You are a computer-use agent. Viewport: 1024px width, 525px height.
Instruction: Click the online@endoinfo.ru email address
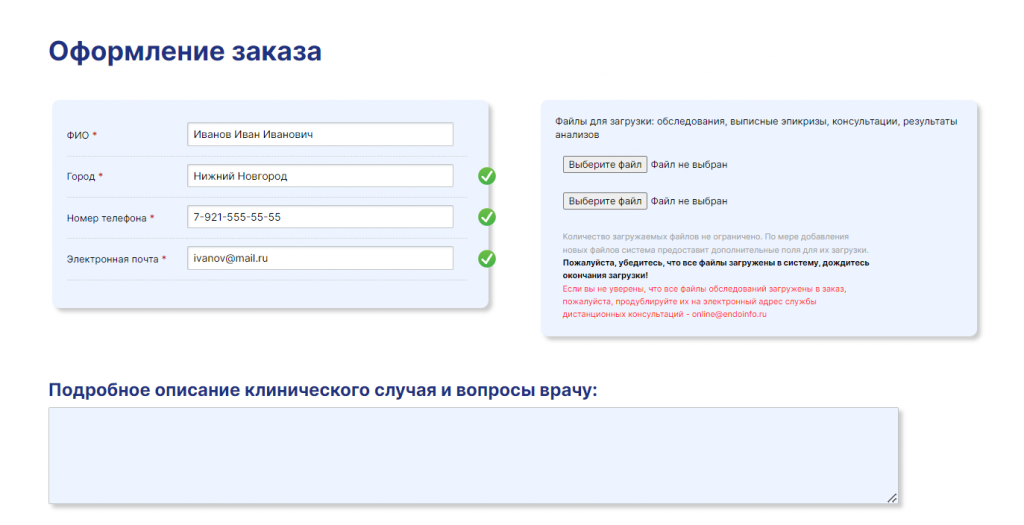[729, 314]
